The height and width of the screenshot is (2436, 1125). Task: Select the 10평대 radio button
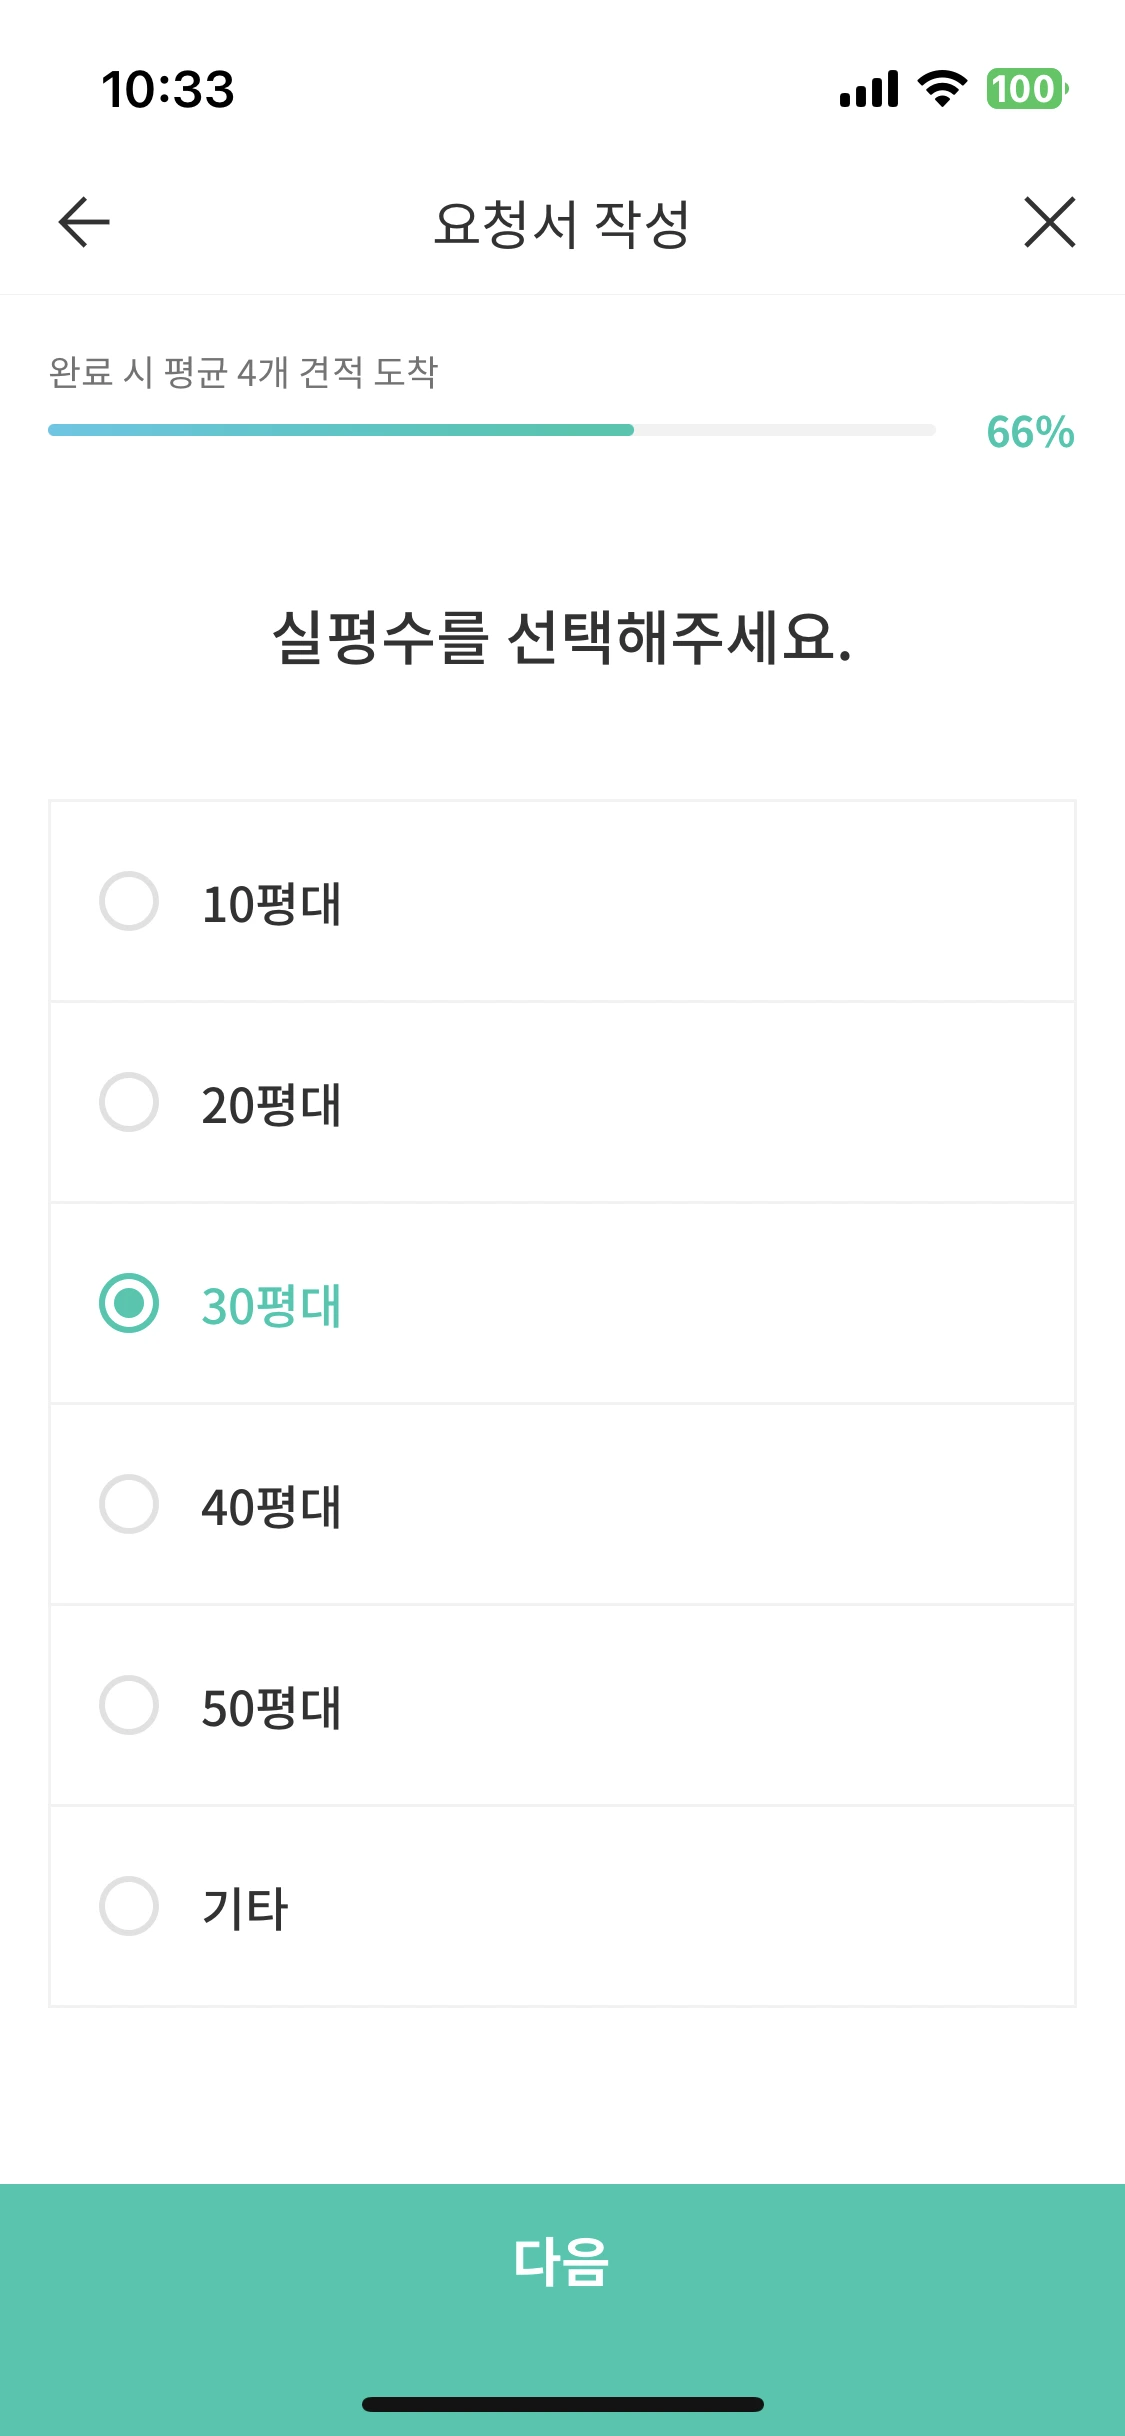129,902
